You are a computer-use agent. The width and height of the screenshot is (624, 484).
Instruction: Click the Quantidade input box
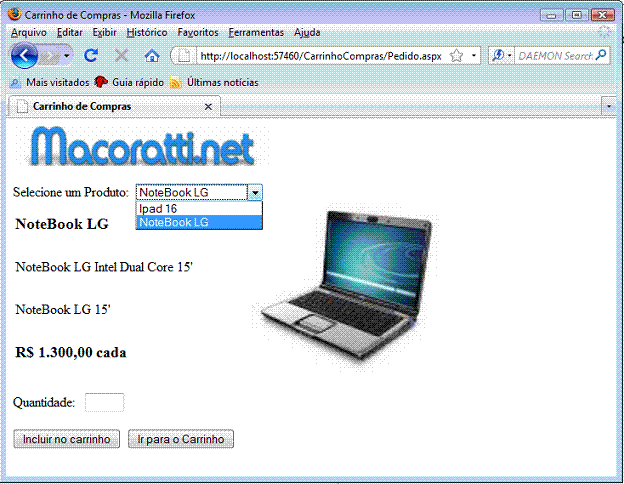tap(104, 402)
